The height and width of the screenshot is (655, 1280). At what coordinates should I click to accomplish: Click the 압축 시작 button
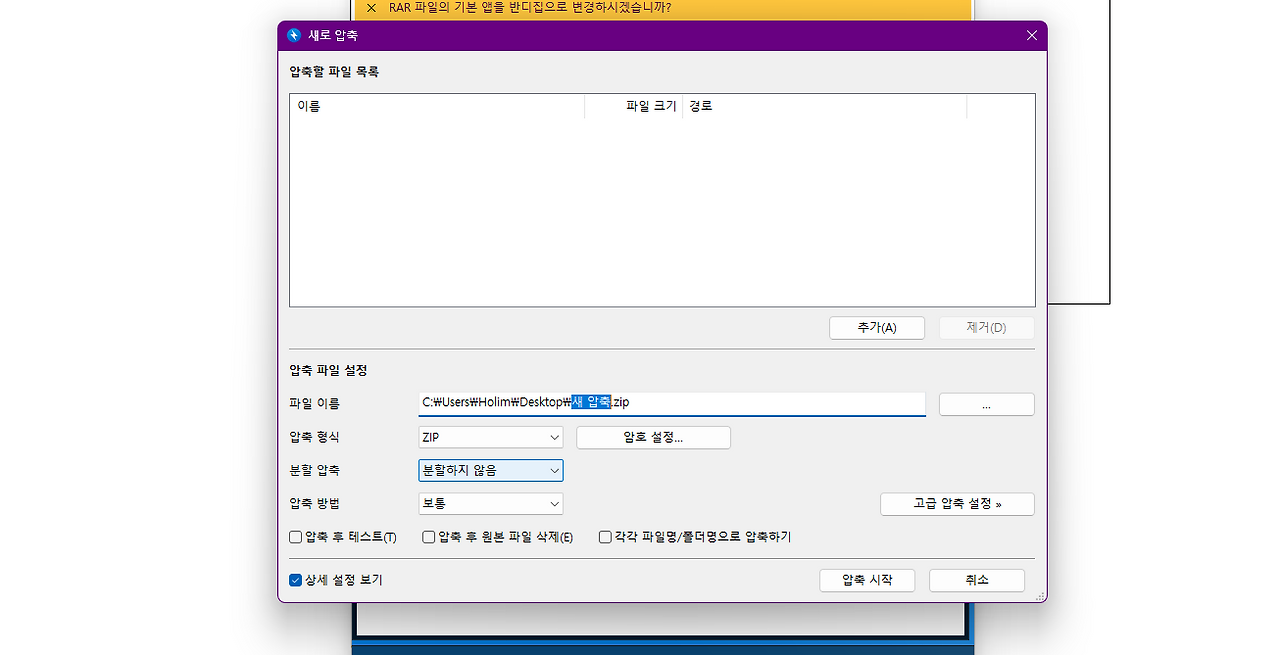(866, 580)
